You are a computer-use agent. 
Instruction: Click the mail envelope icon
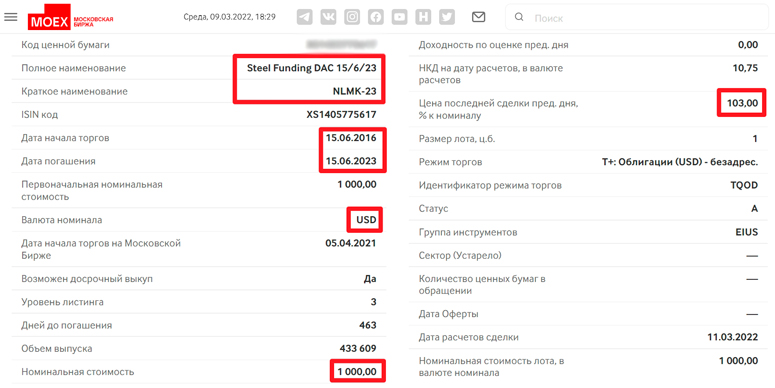click(x=478, y=17)
